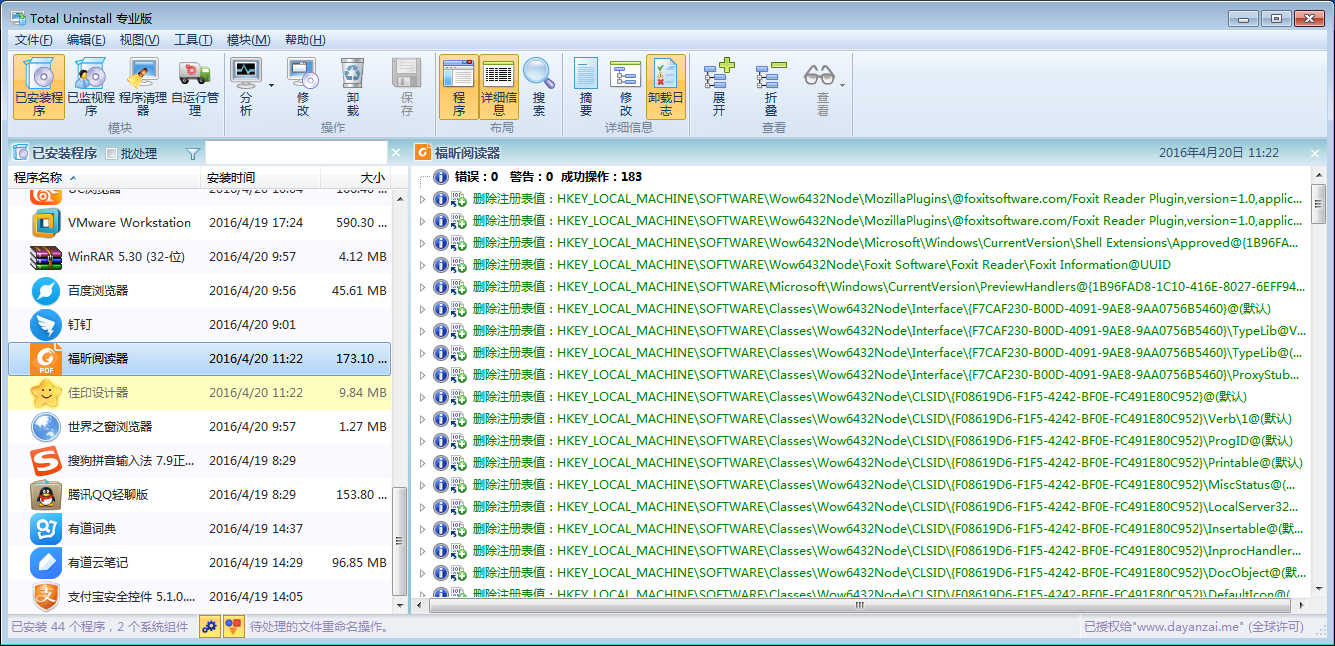
Task: Toggle the 详细信息 layout button
Action: tap(498, 86)
